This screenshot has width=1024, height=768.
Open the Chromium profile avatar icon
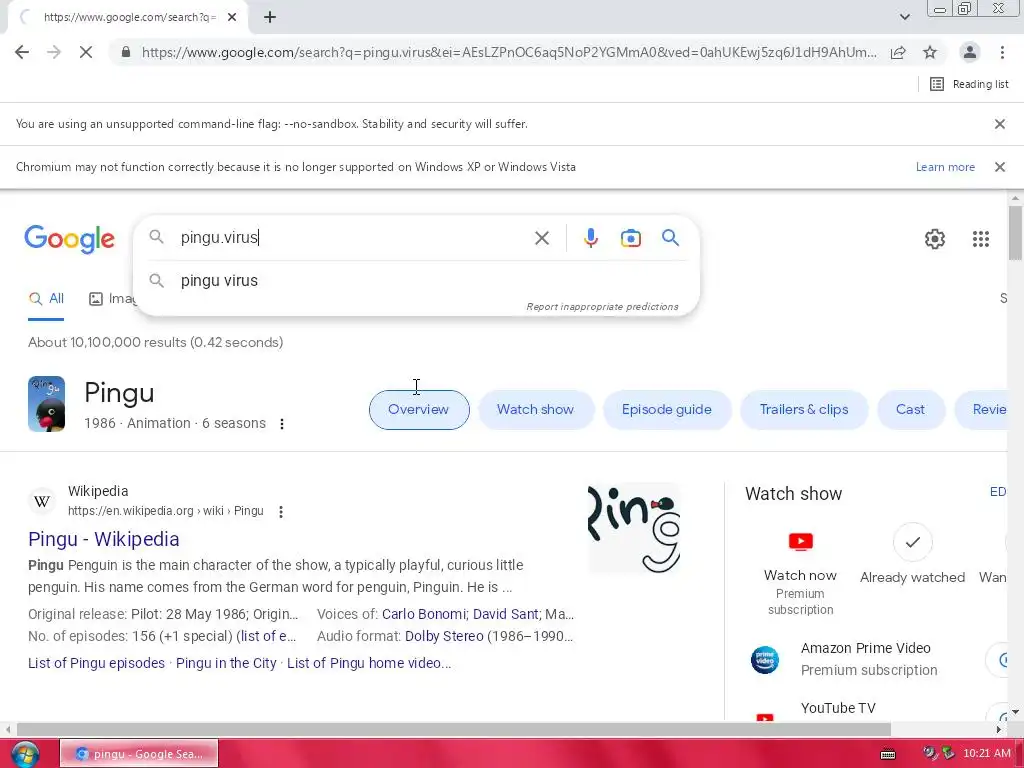click(970, 52)
